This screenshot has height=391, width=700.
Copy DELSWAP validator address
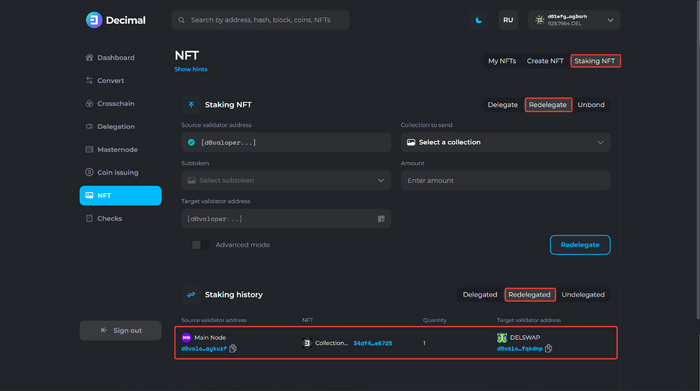pyautogui.click(x=549, y=348)
